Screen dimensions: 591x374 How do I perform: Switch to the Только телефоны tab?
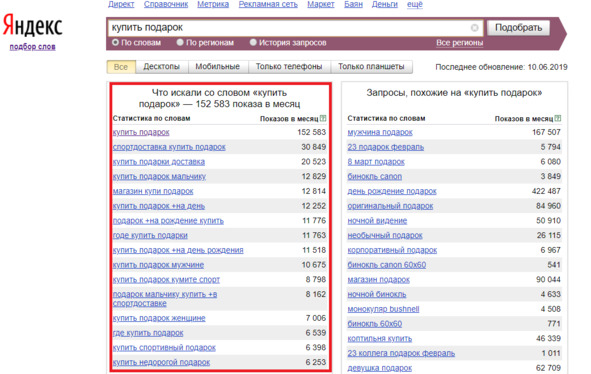pos(289,67)
